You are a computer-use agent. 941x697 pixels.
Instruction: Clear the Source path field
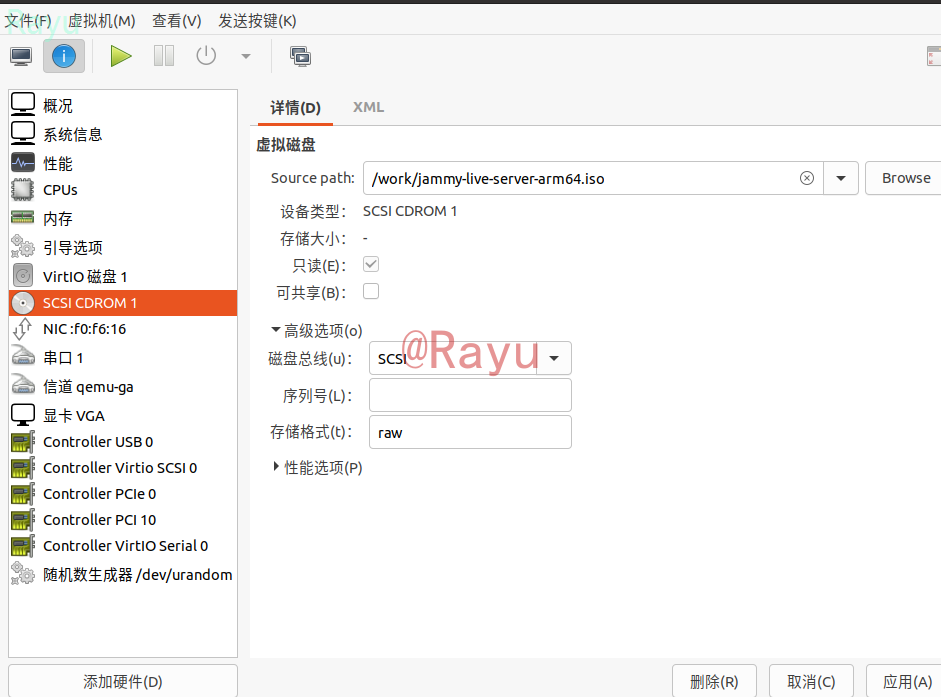(x=807, y=178)
